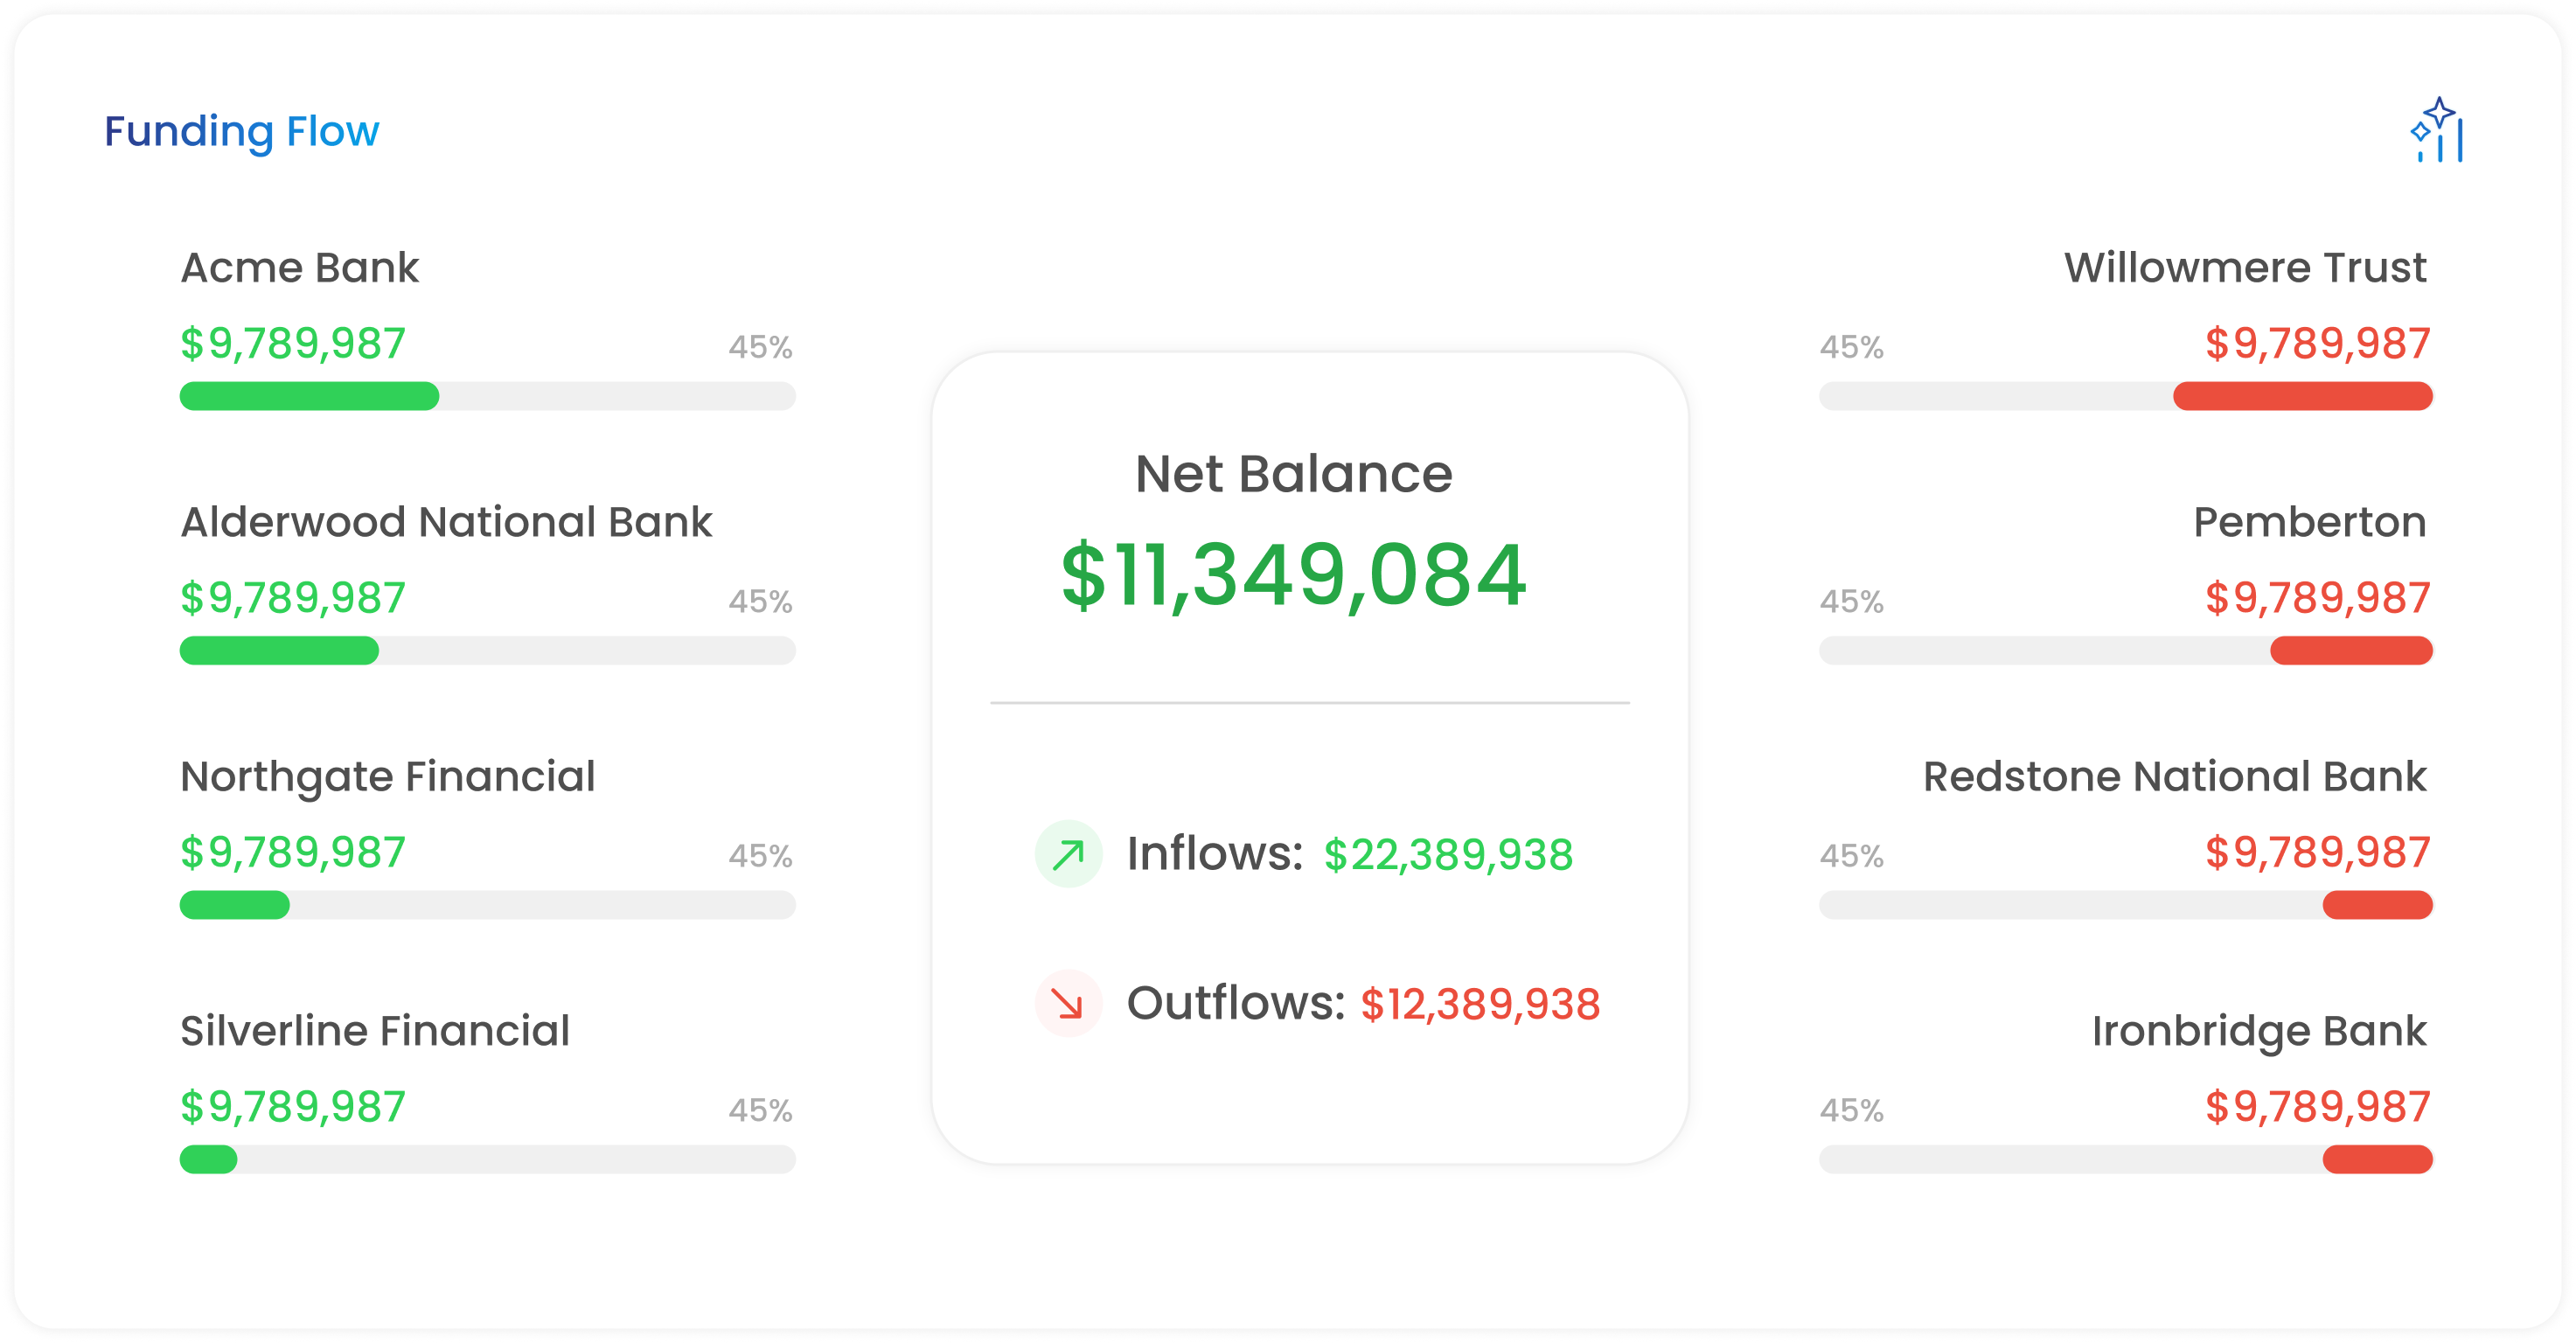
Task: Click the Acme Bank green progress bar
Action: (x=309, y=396)
